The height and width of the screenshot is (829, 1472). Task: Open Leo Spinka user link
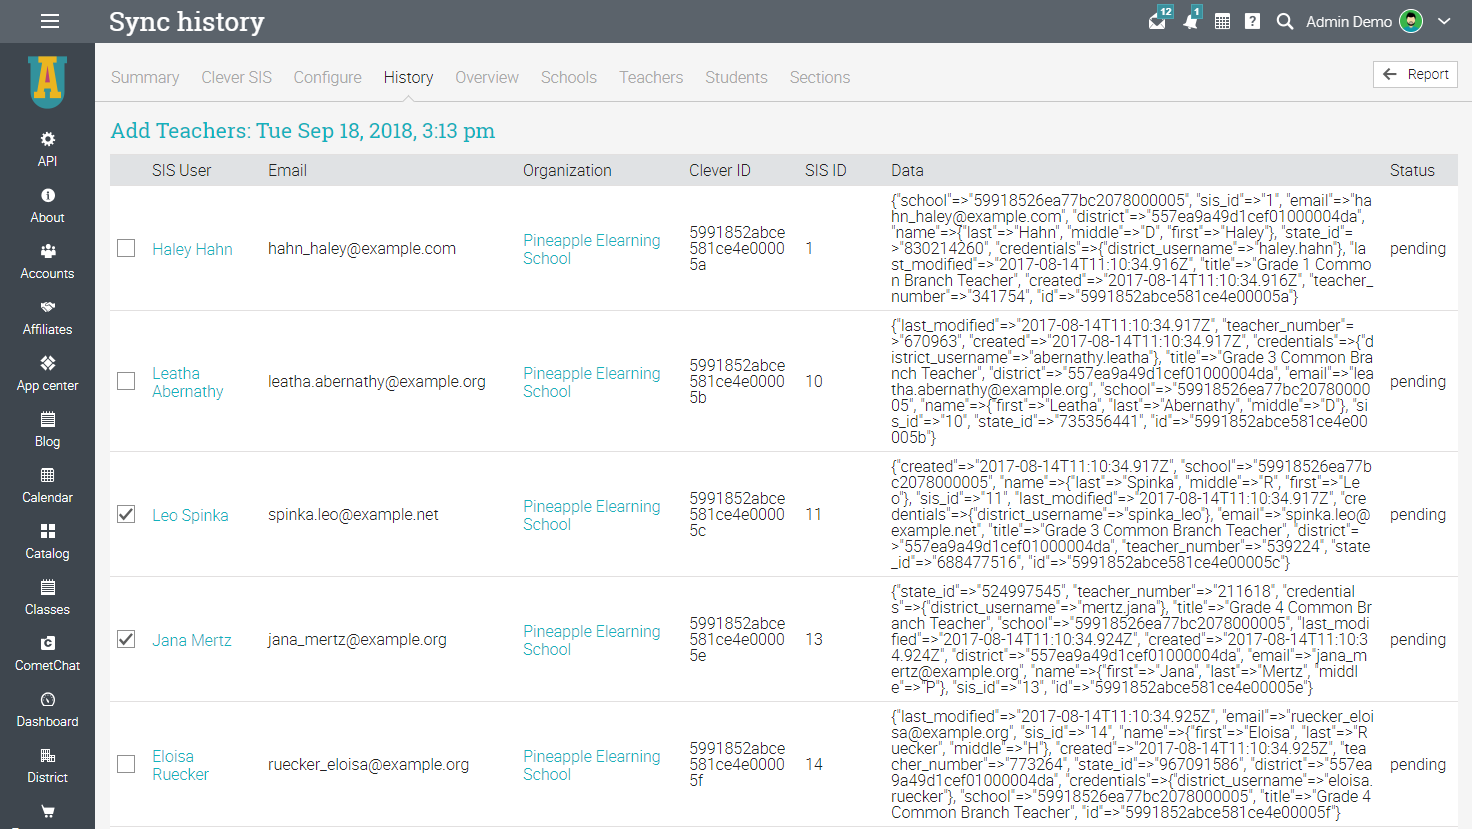click(190, 515)
